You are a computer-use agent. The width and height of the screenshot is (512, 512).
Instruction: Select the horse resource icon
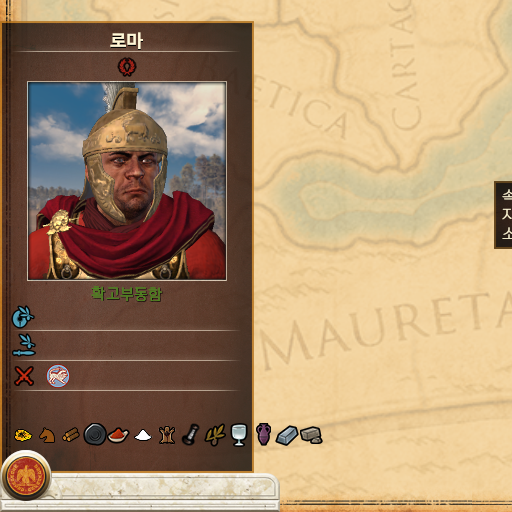[47, 435]
